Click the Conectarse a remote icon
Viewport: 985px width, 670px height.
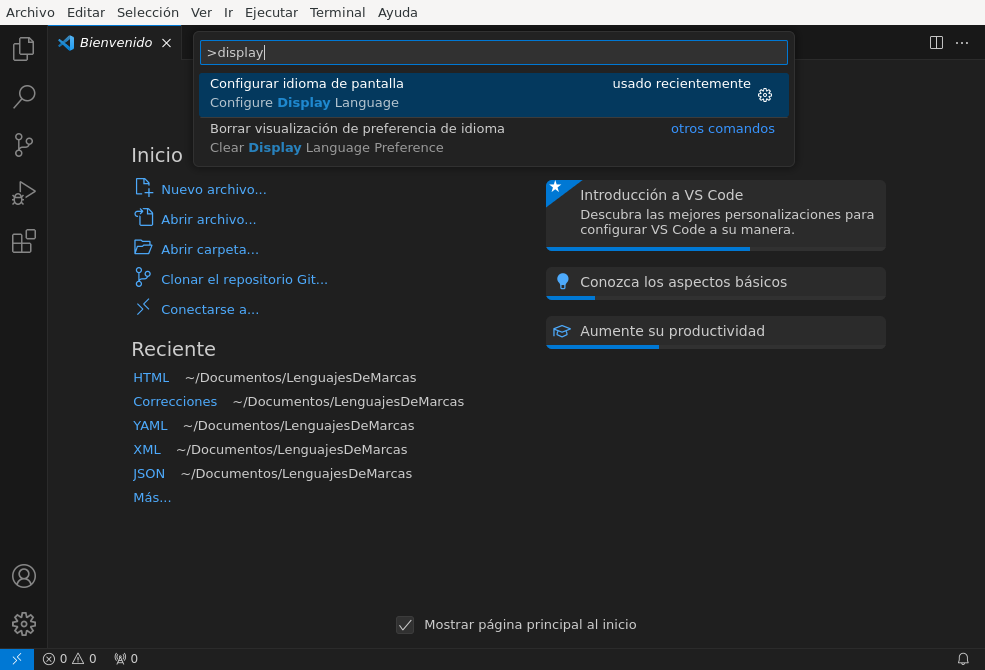[x=143, y=307]
